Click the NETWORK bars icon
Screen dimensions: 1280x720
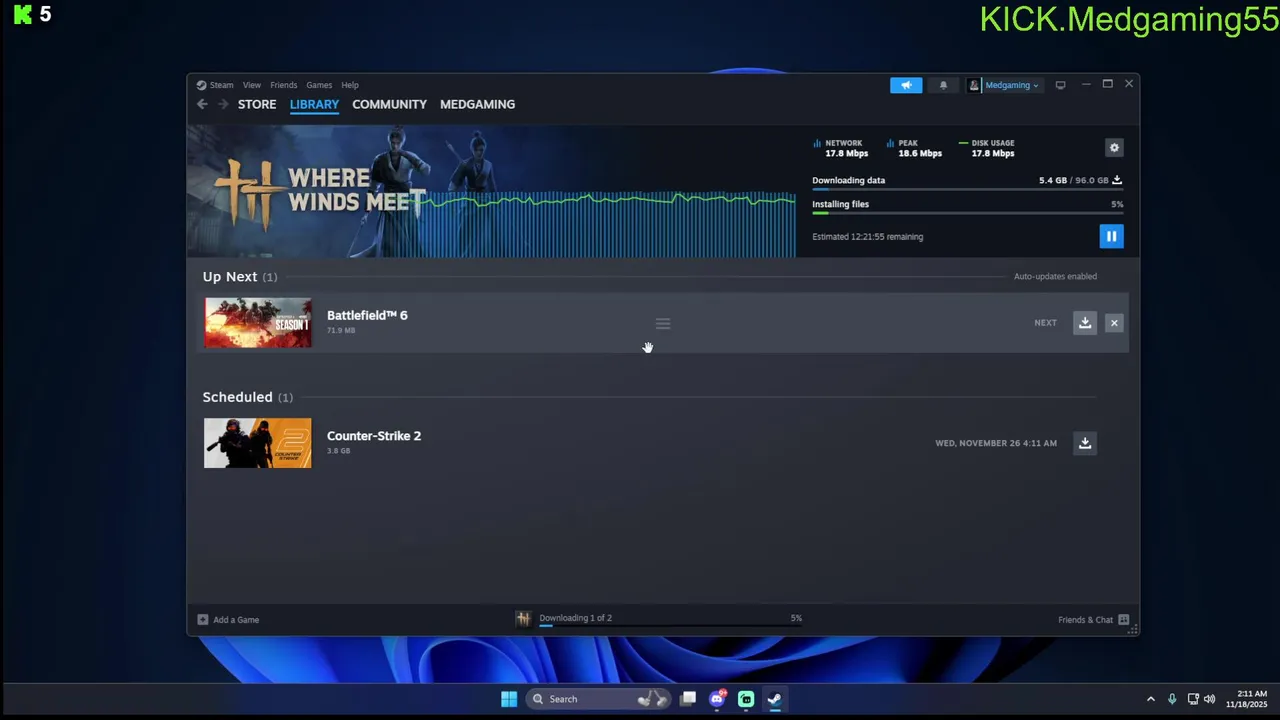click(x=817, y=143)
